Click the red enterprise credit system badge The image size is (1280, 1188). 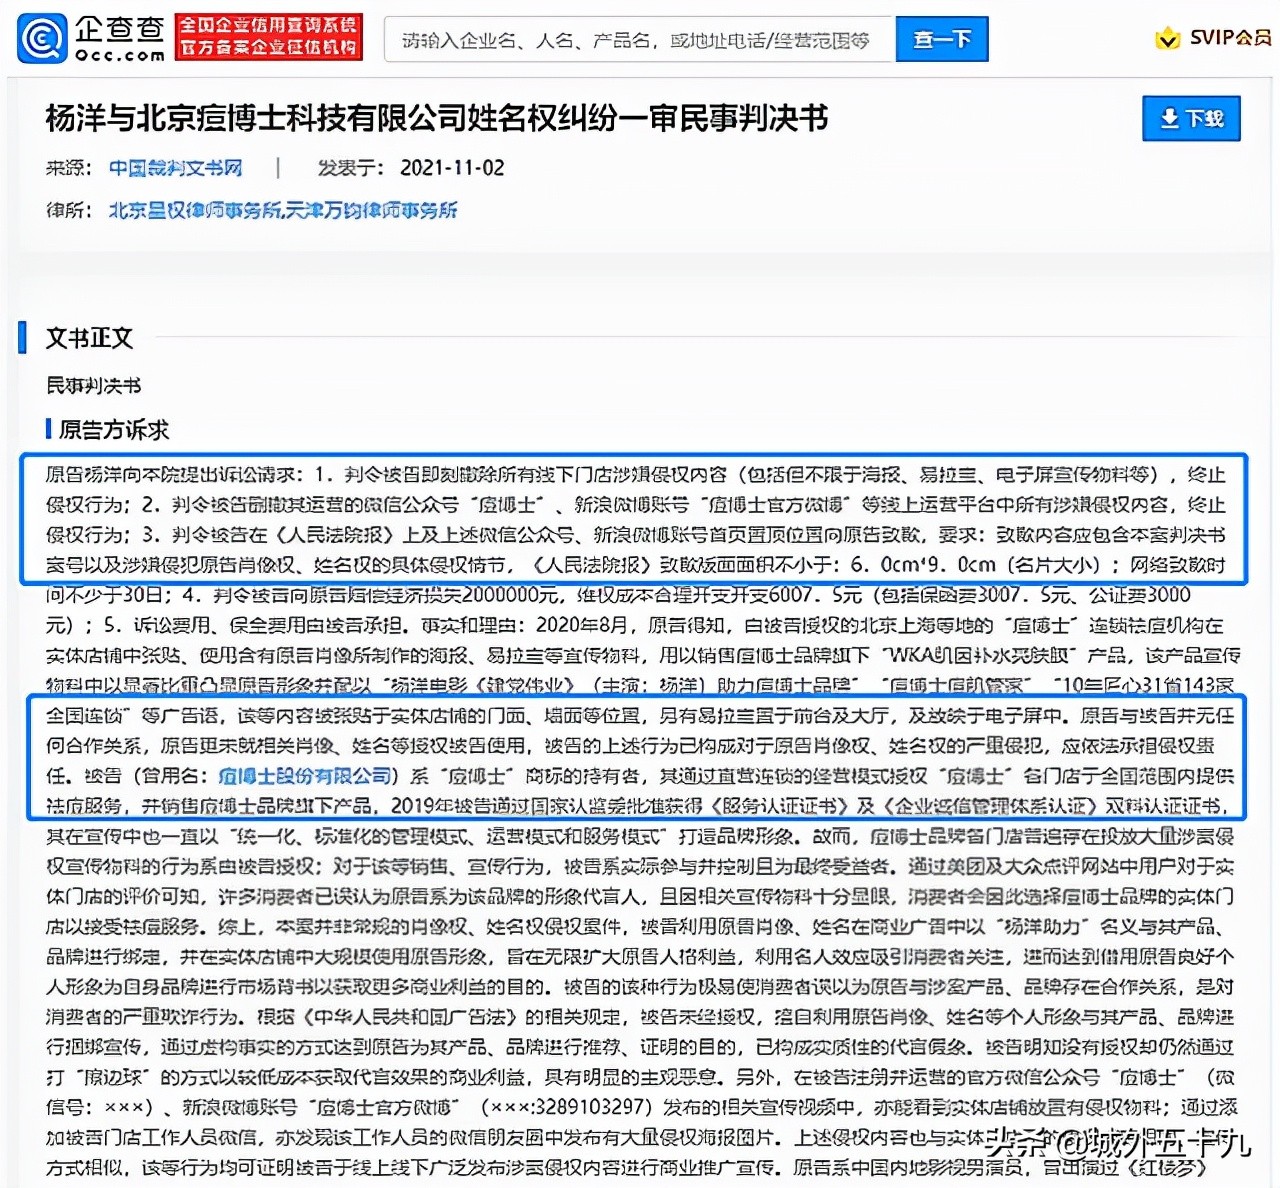click(x=268, y=36)
